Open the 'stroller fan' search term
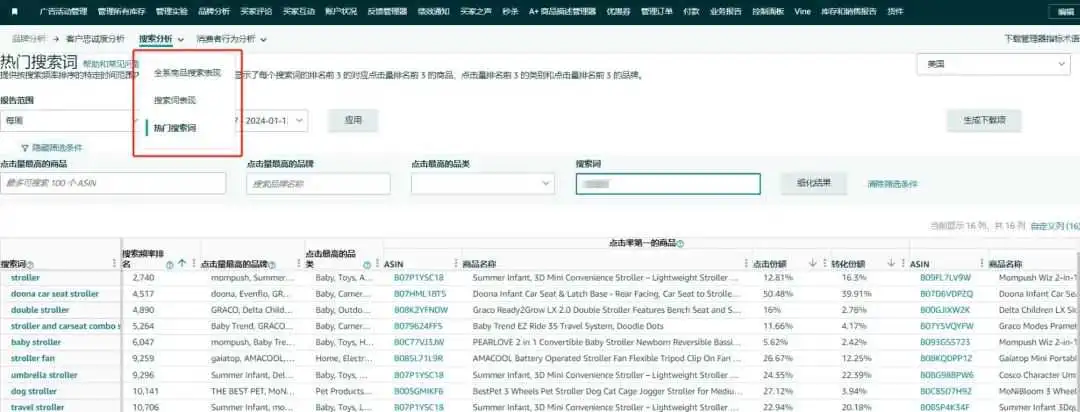Viewport: 1080px width, 412px height. point(32,358)
